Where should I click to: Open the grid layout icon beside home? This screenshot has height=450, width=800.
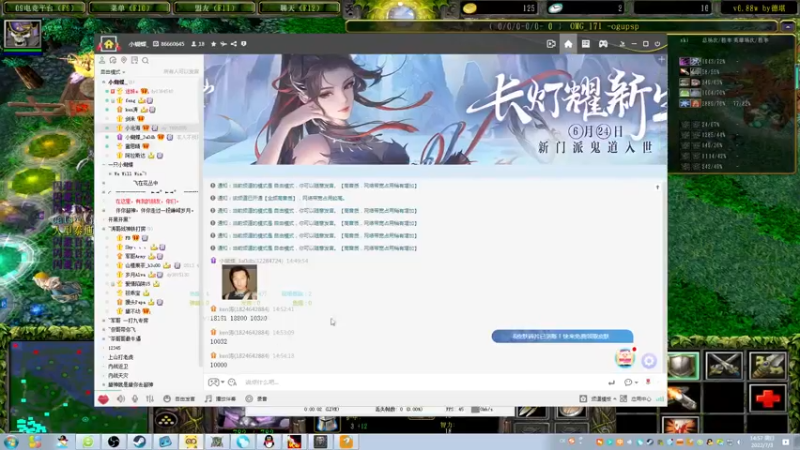[x=586, y=44]
